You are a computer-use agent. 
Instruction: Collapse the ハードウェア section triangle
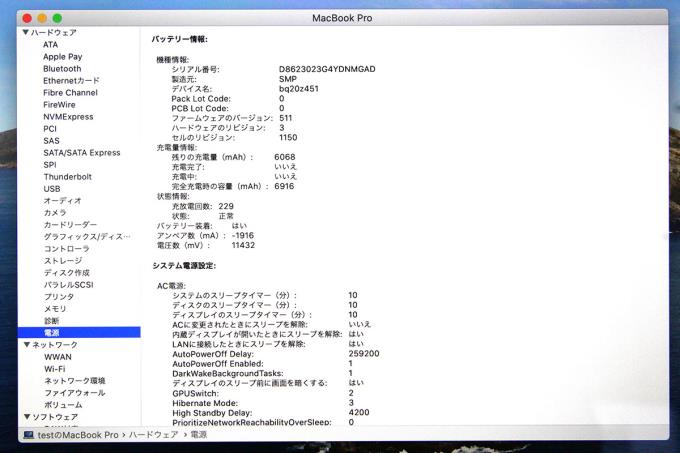[26, 33]
